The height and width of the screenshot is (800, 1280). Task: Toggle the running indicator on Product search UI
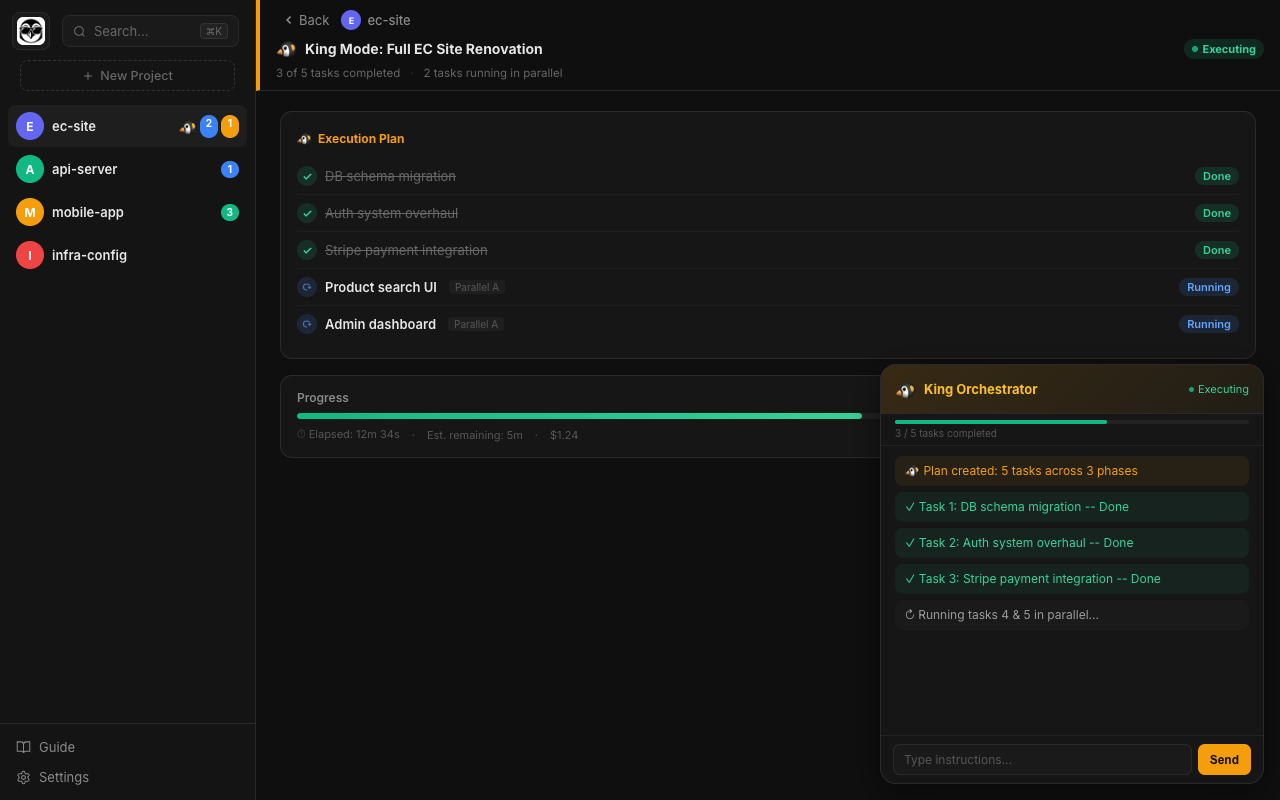pyautogui.click(x=306, y=287)
